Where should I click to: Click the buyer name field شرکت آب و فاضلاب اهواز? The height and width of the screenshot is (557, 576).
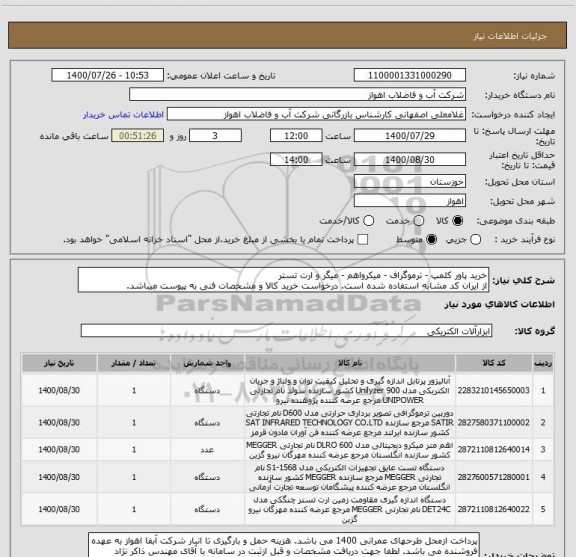[x=298, y=95]
